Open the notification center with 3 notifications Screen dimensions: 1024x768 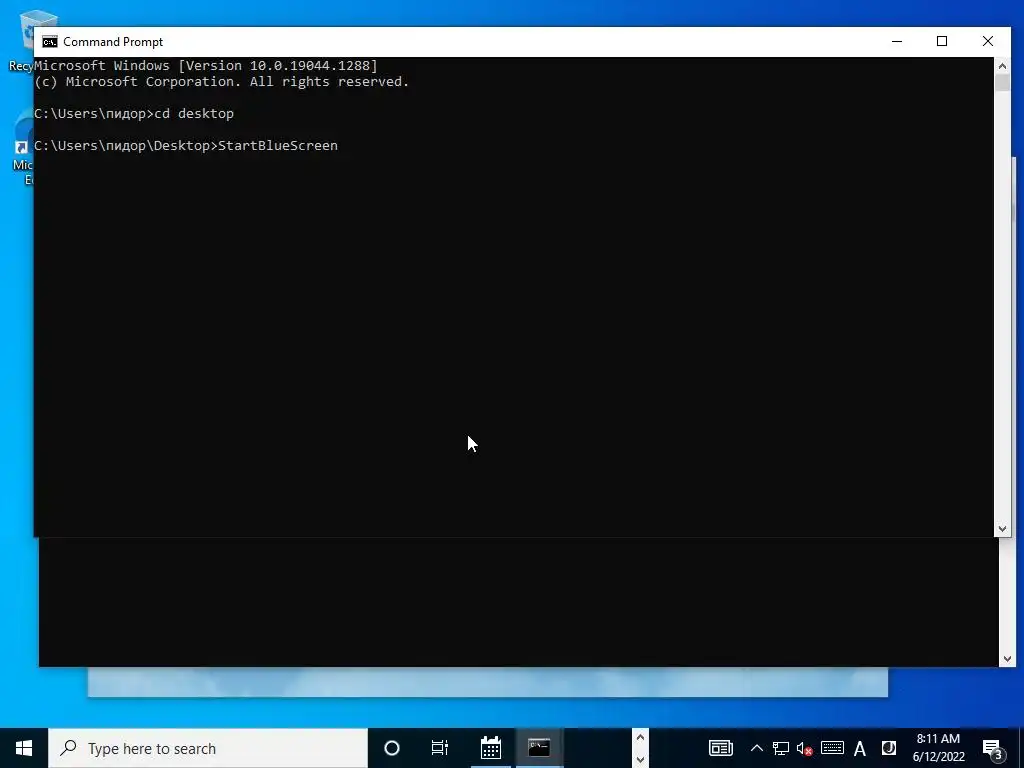(993, 749)
